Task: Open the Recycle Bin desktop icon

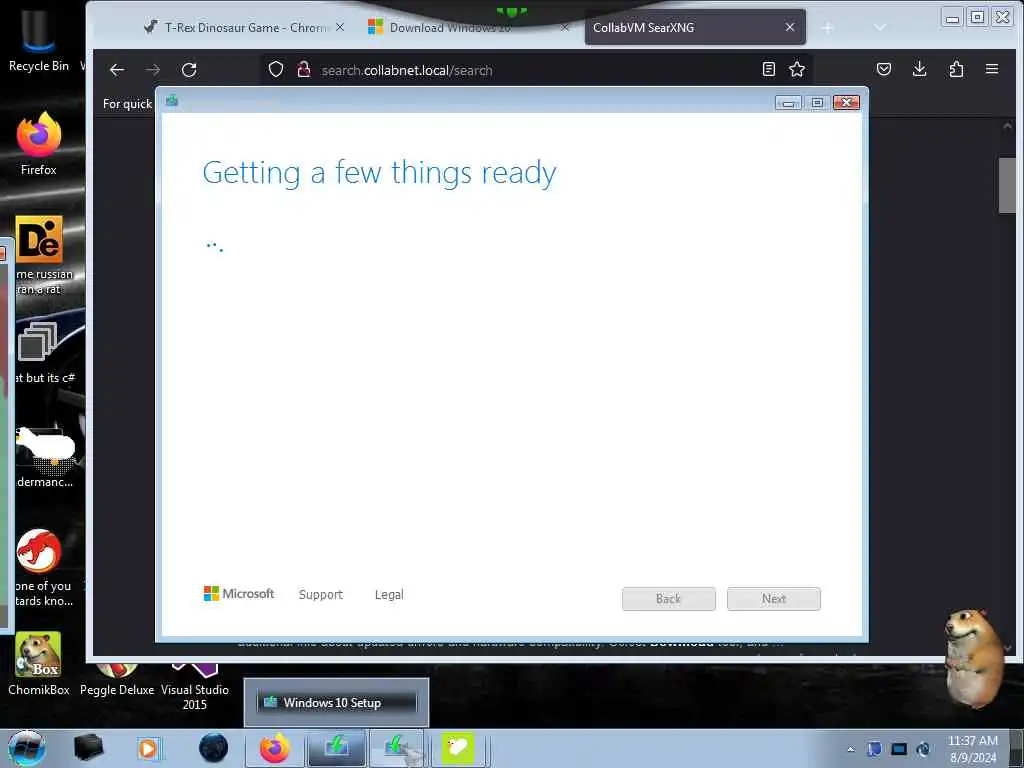Action: pos(39,39)
